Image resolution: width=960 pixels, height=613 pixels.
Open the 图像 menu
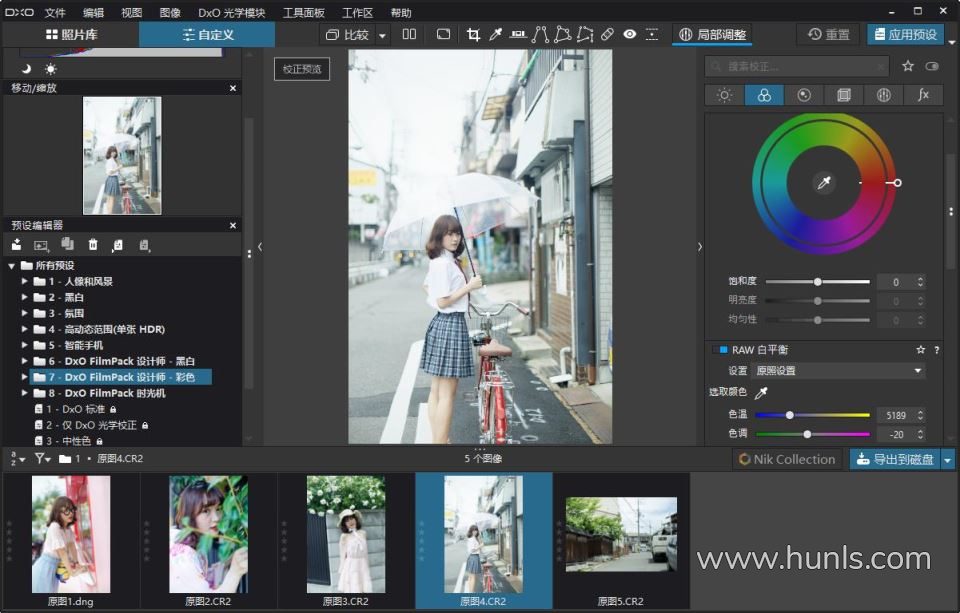tap(170, 13)
